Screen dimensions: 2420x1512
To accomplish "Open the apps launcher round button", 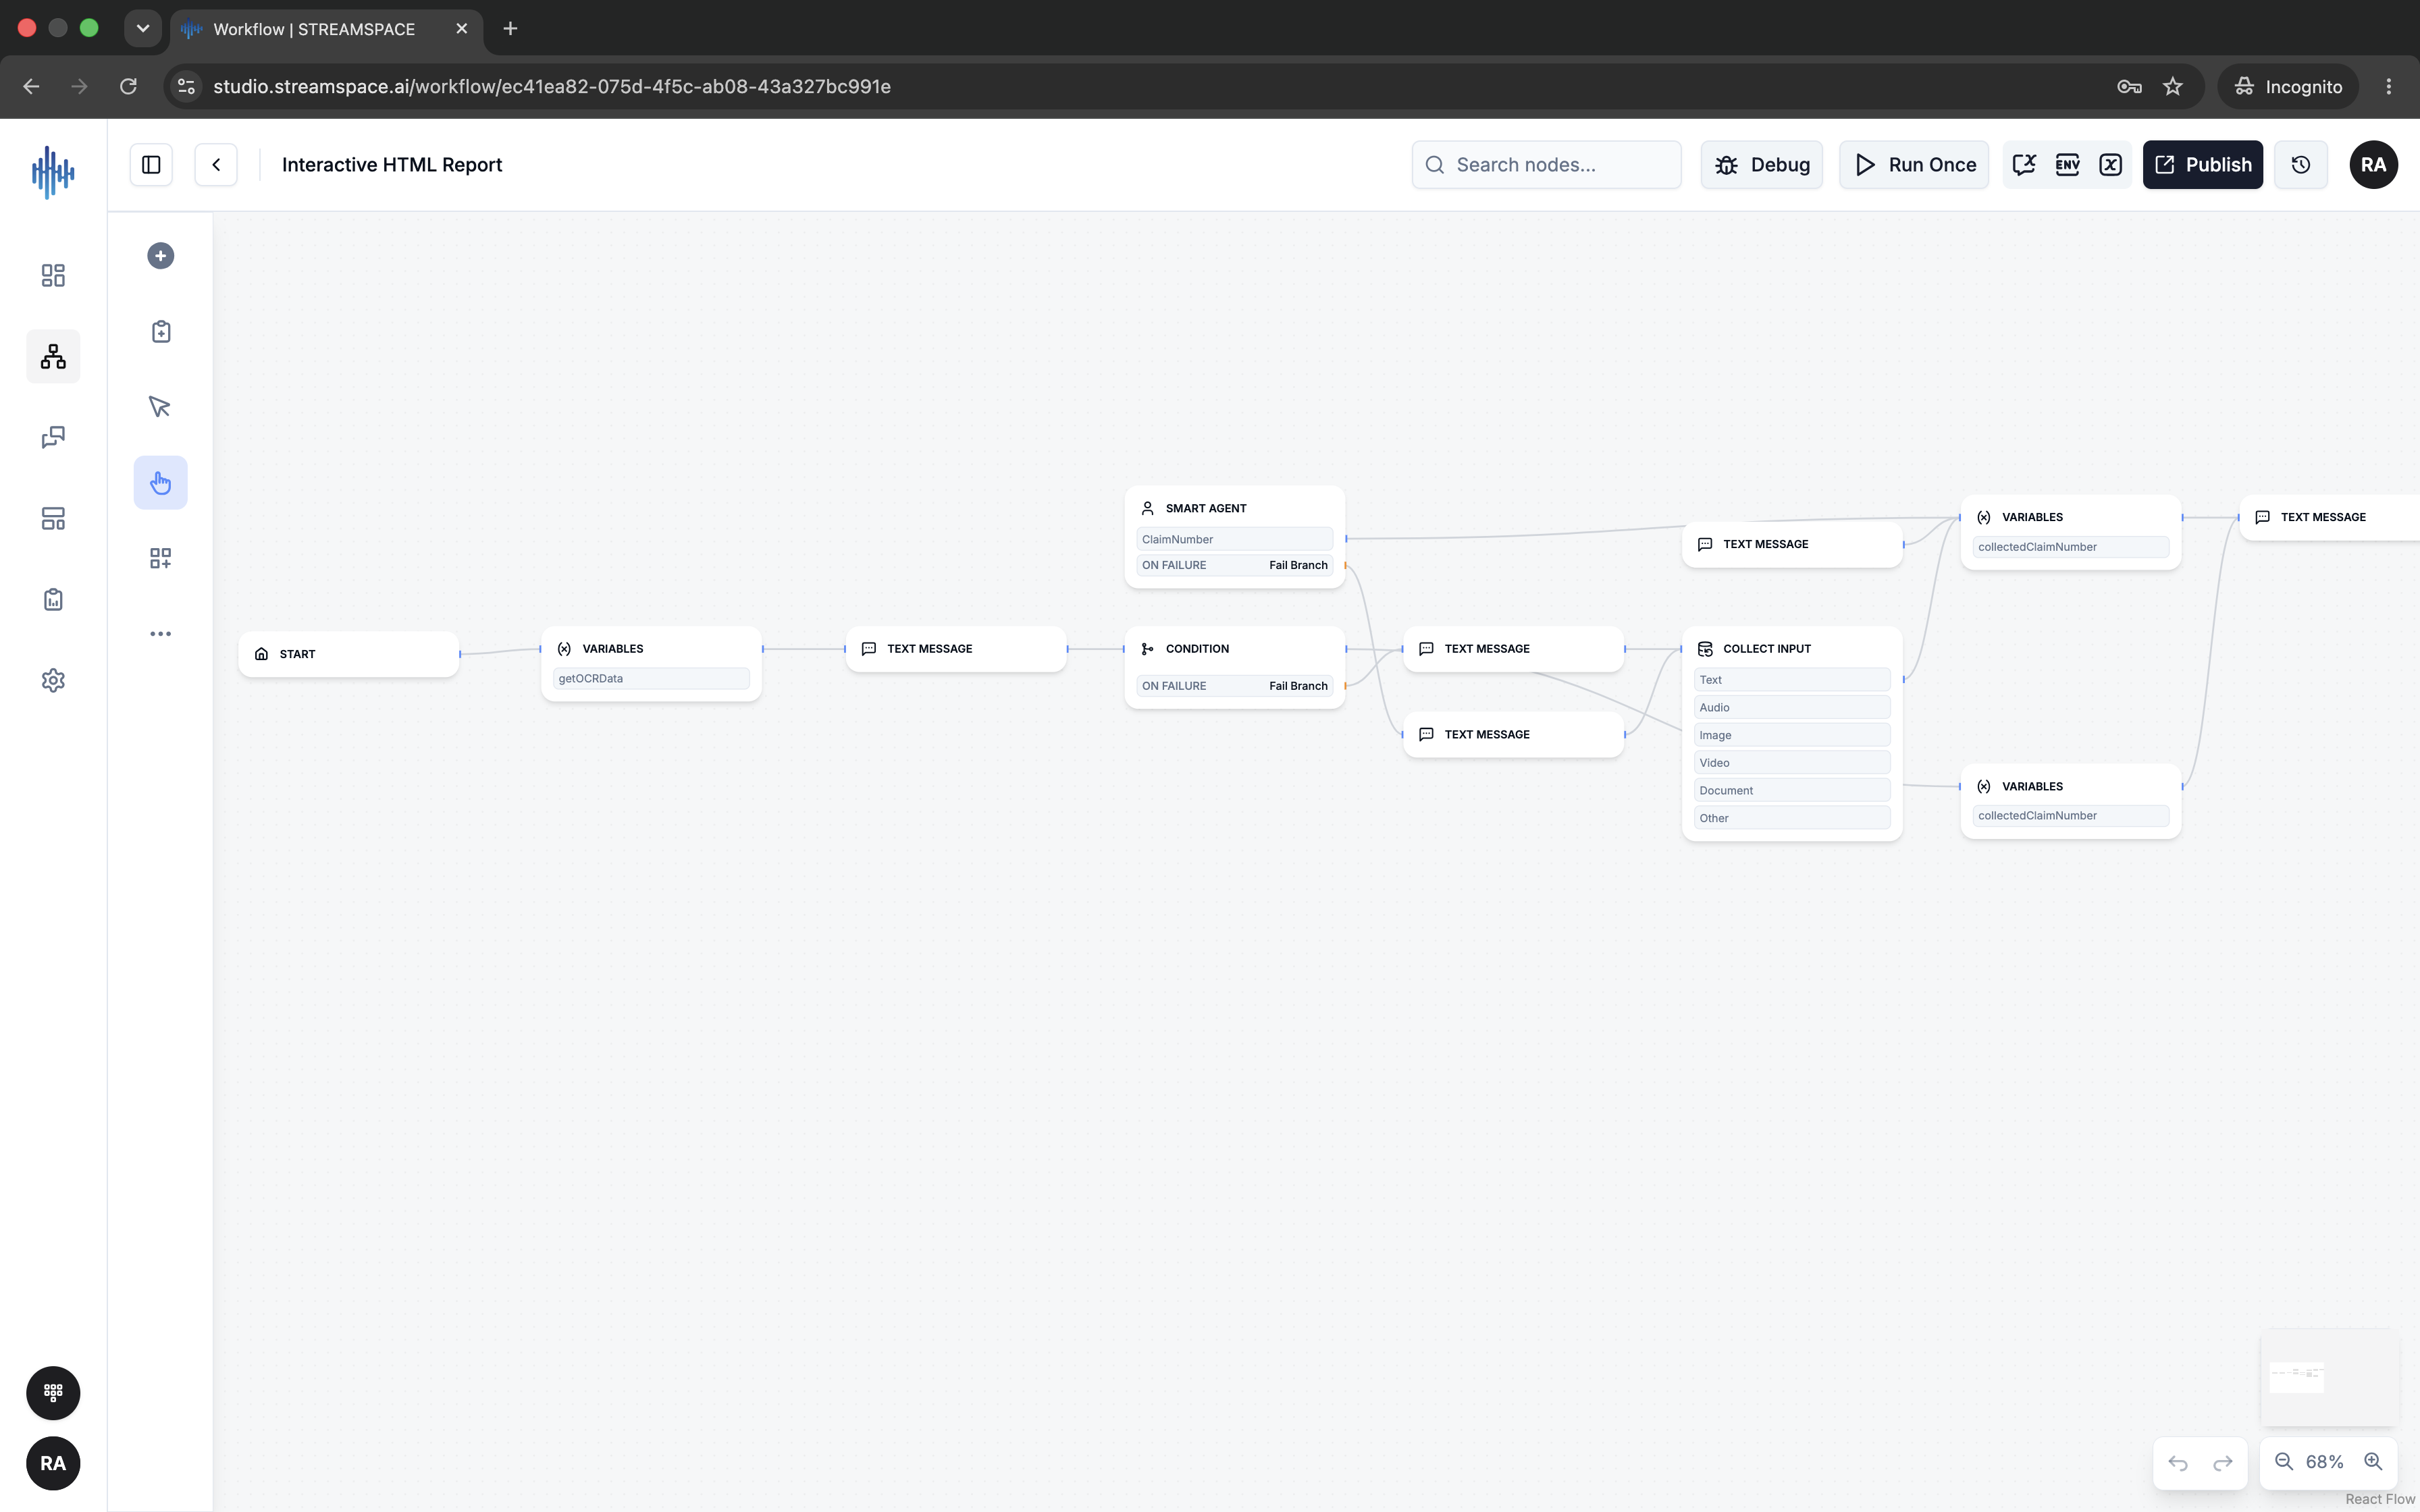I will (x=53, y=1393).
